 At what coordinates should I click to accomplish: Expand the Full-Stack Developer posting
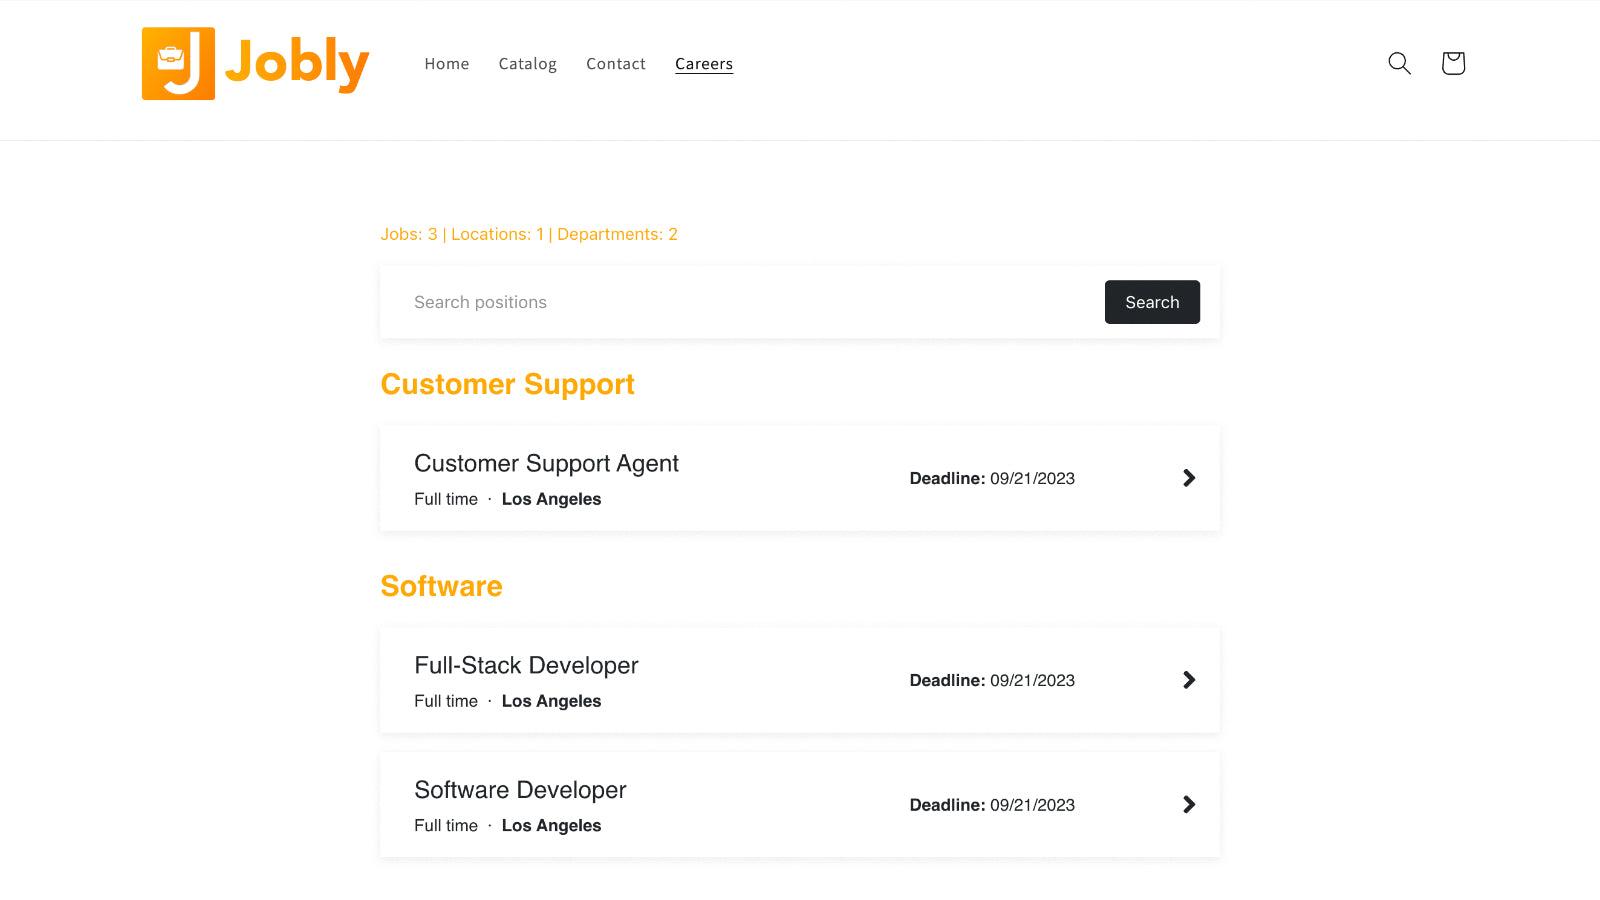800,680
